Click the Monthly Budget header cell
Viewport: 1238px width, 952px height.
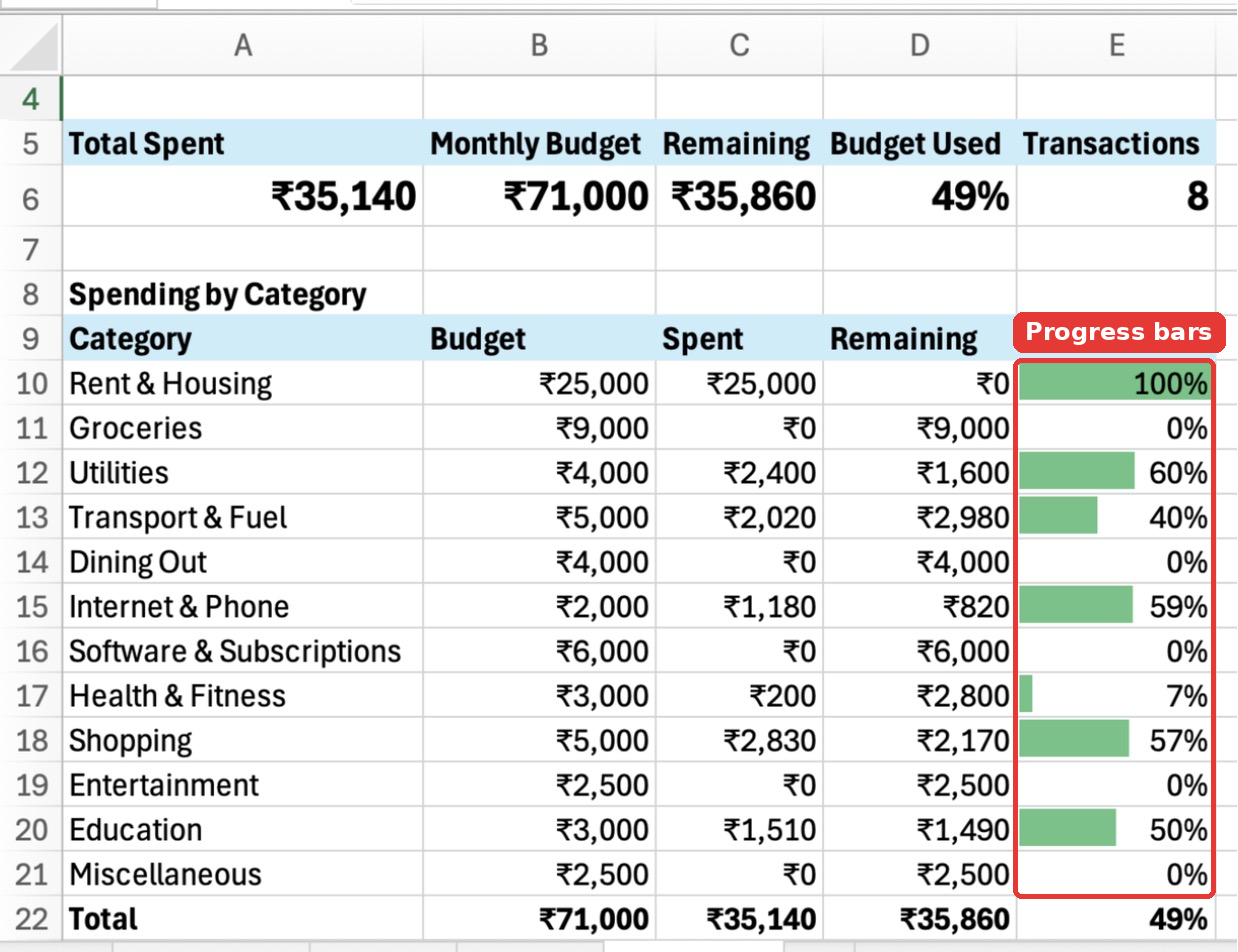point(540,143)
